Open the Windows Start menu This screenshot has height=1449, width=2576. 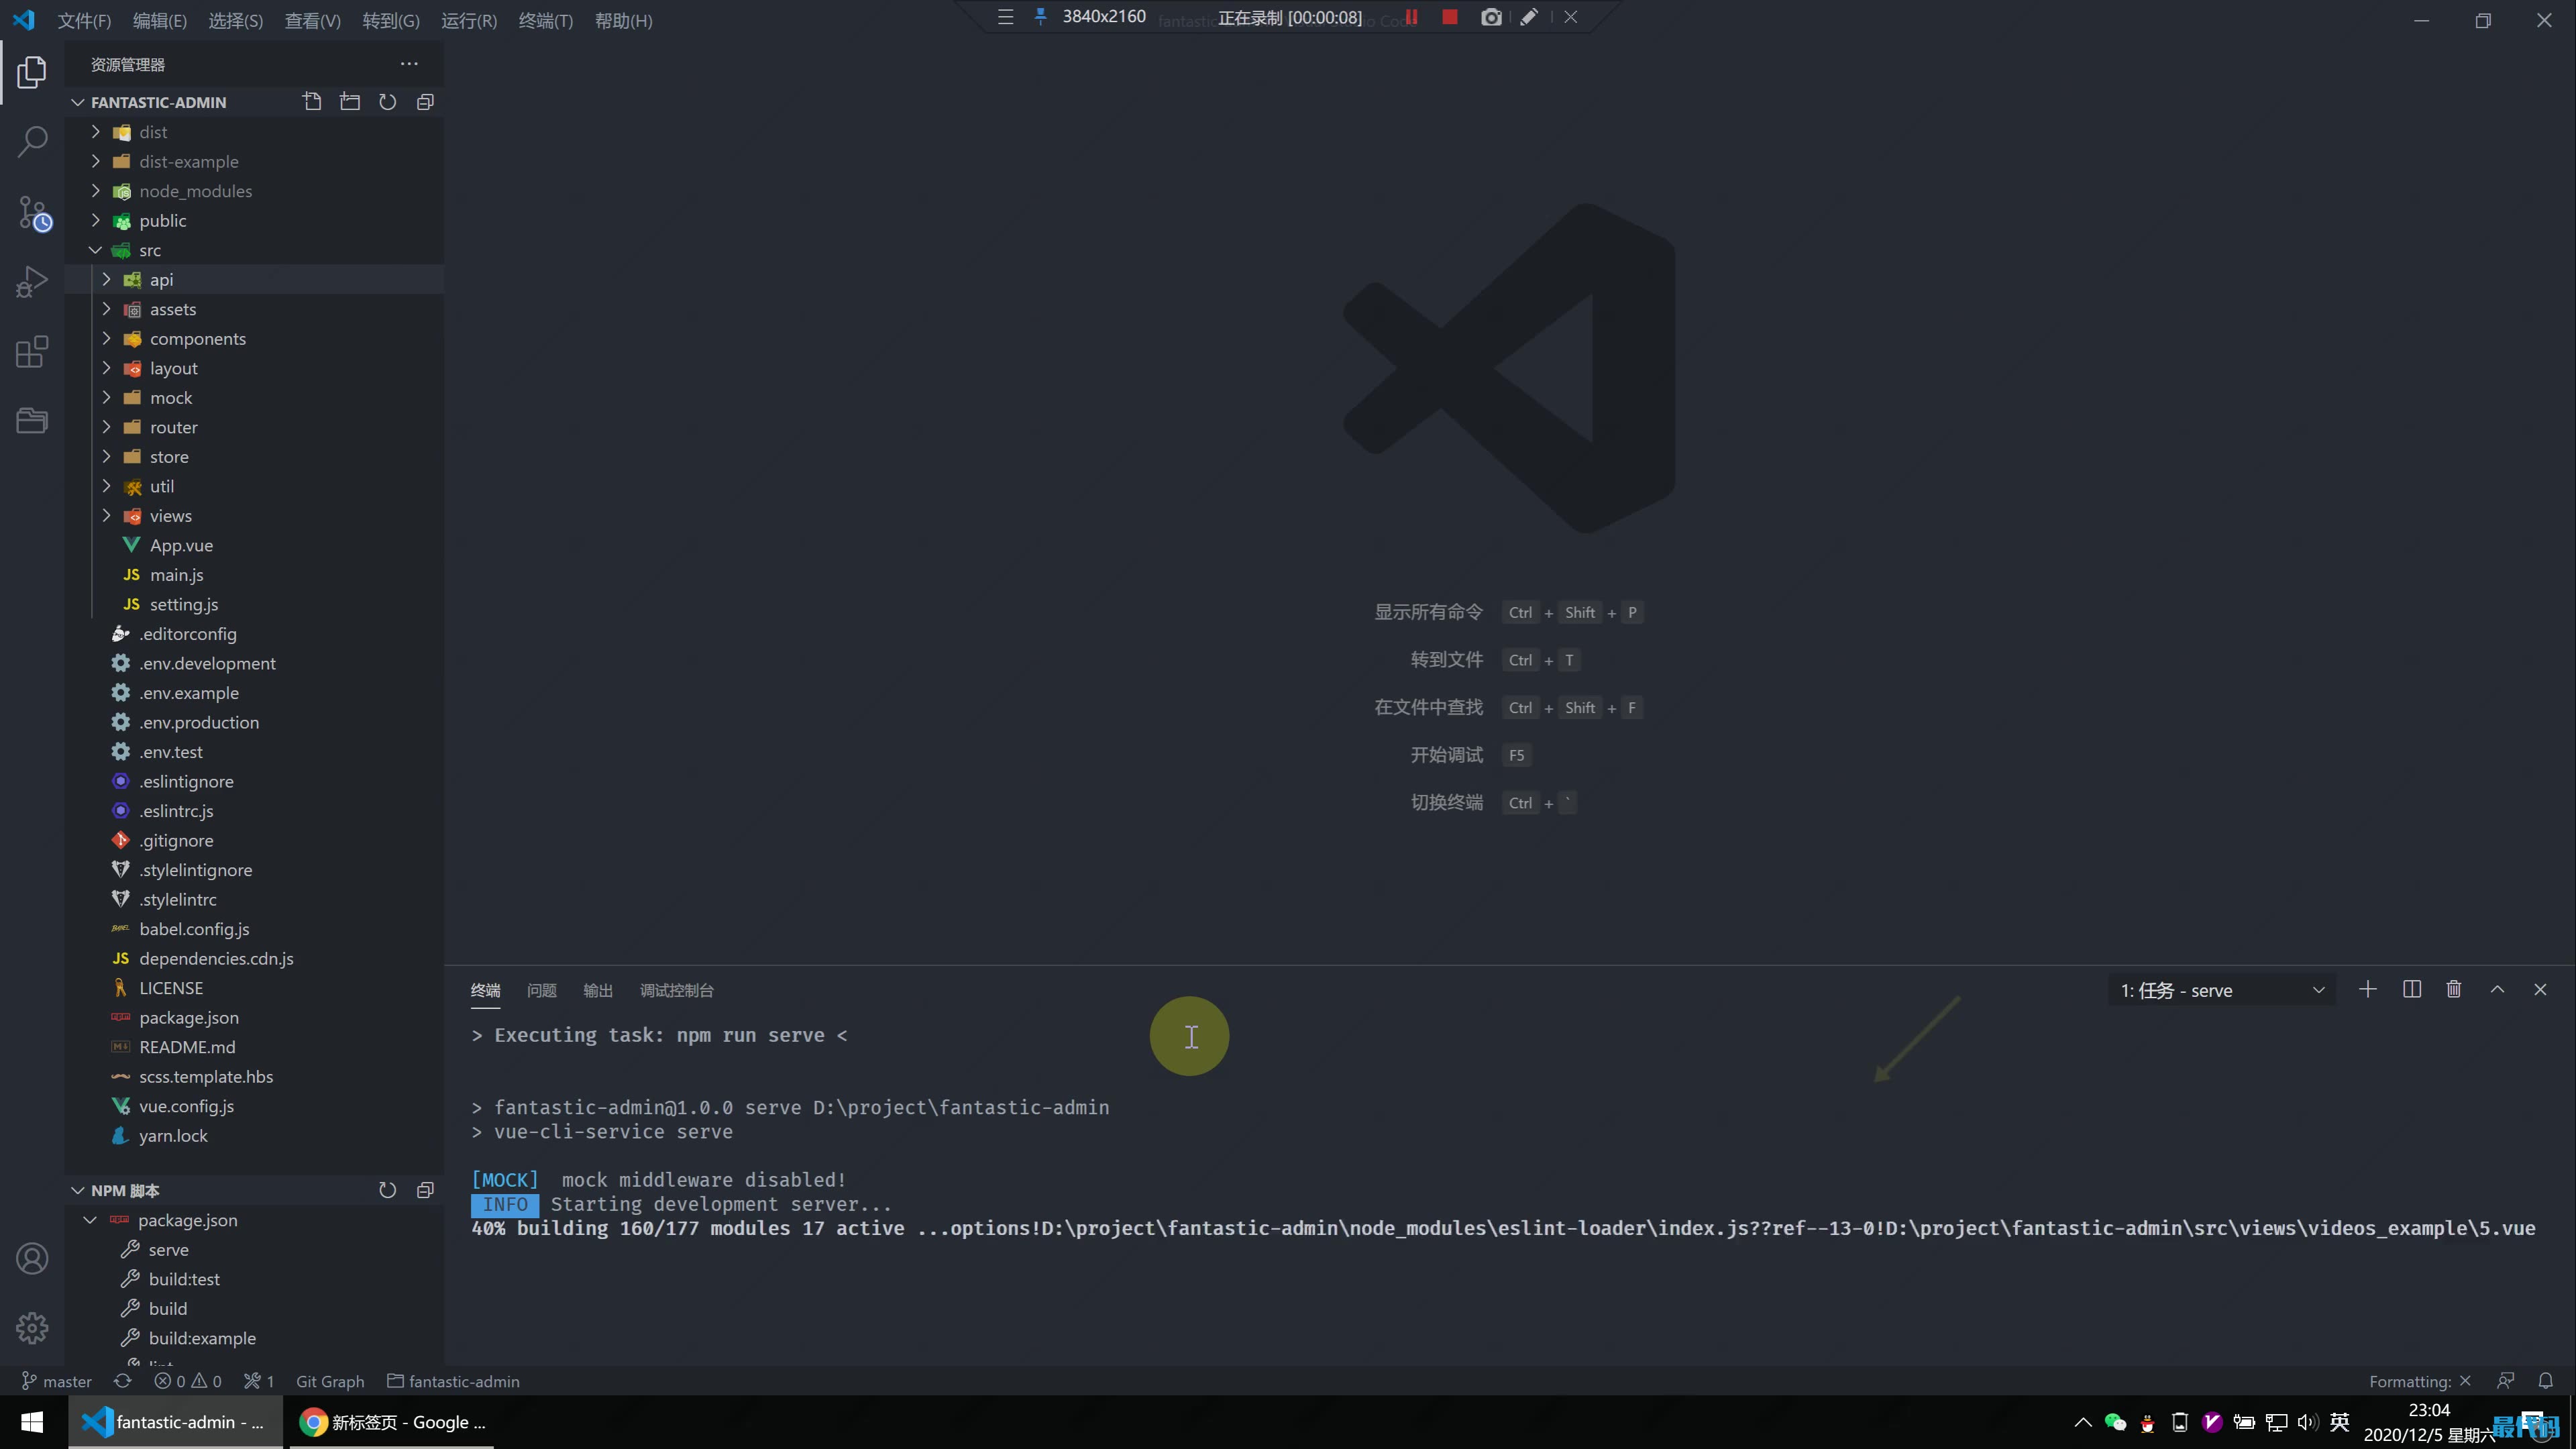click(x=32, y=1422)
